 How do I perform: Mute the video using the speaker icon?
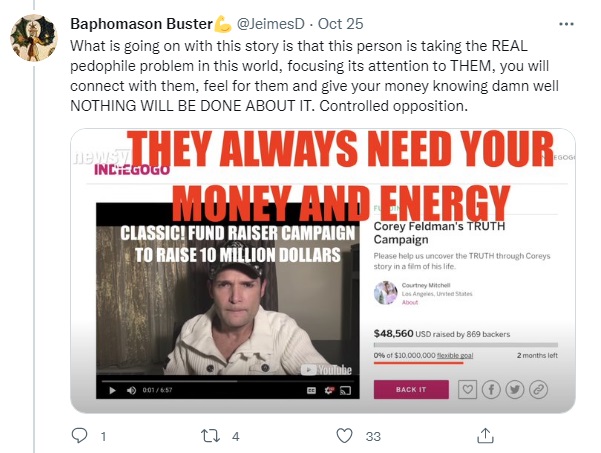[131, 391]
